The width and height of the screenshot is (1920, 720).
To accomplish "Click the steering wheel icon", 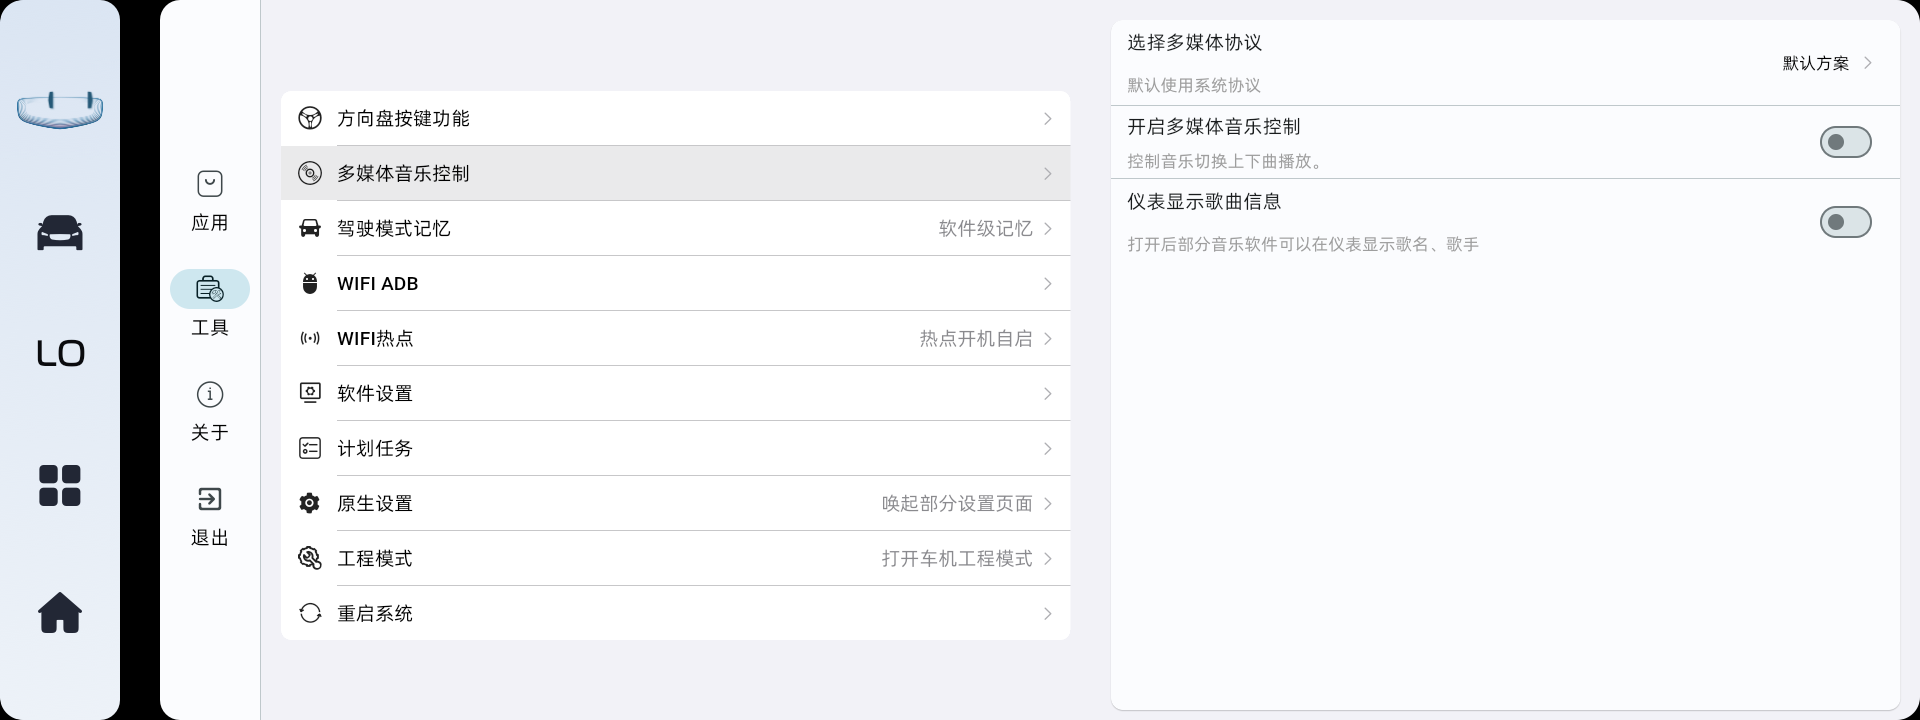I will [x=310, y=118].
